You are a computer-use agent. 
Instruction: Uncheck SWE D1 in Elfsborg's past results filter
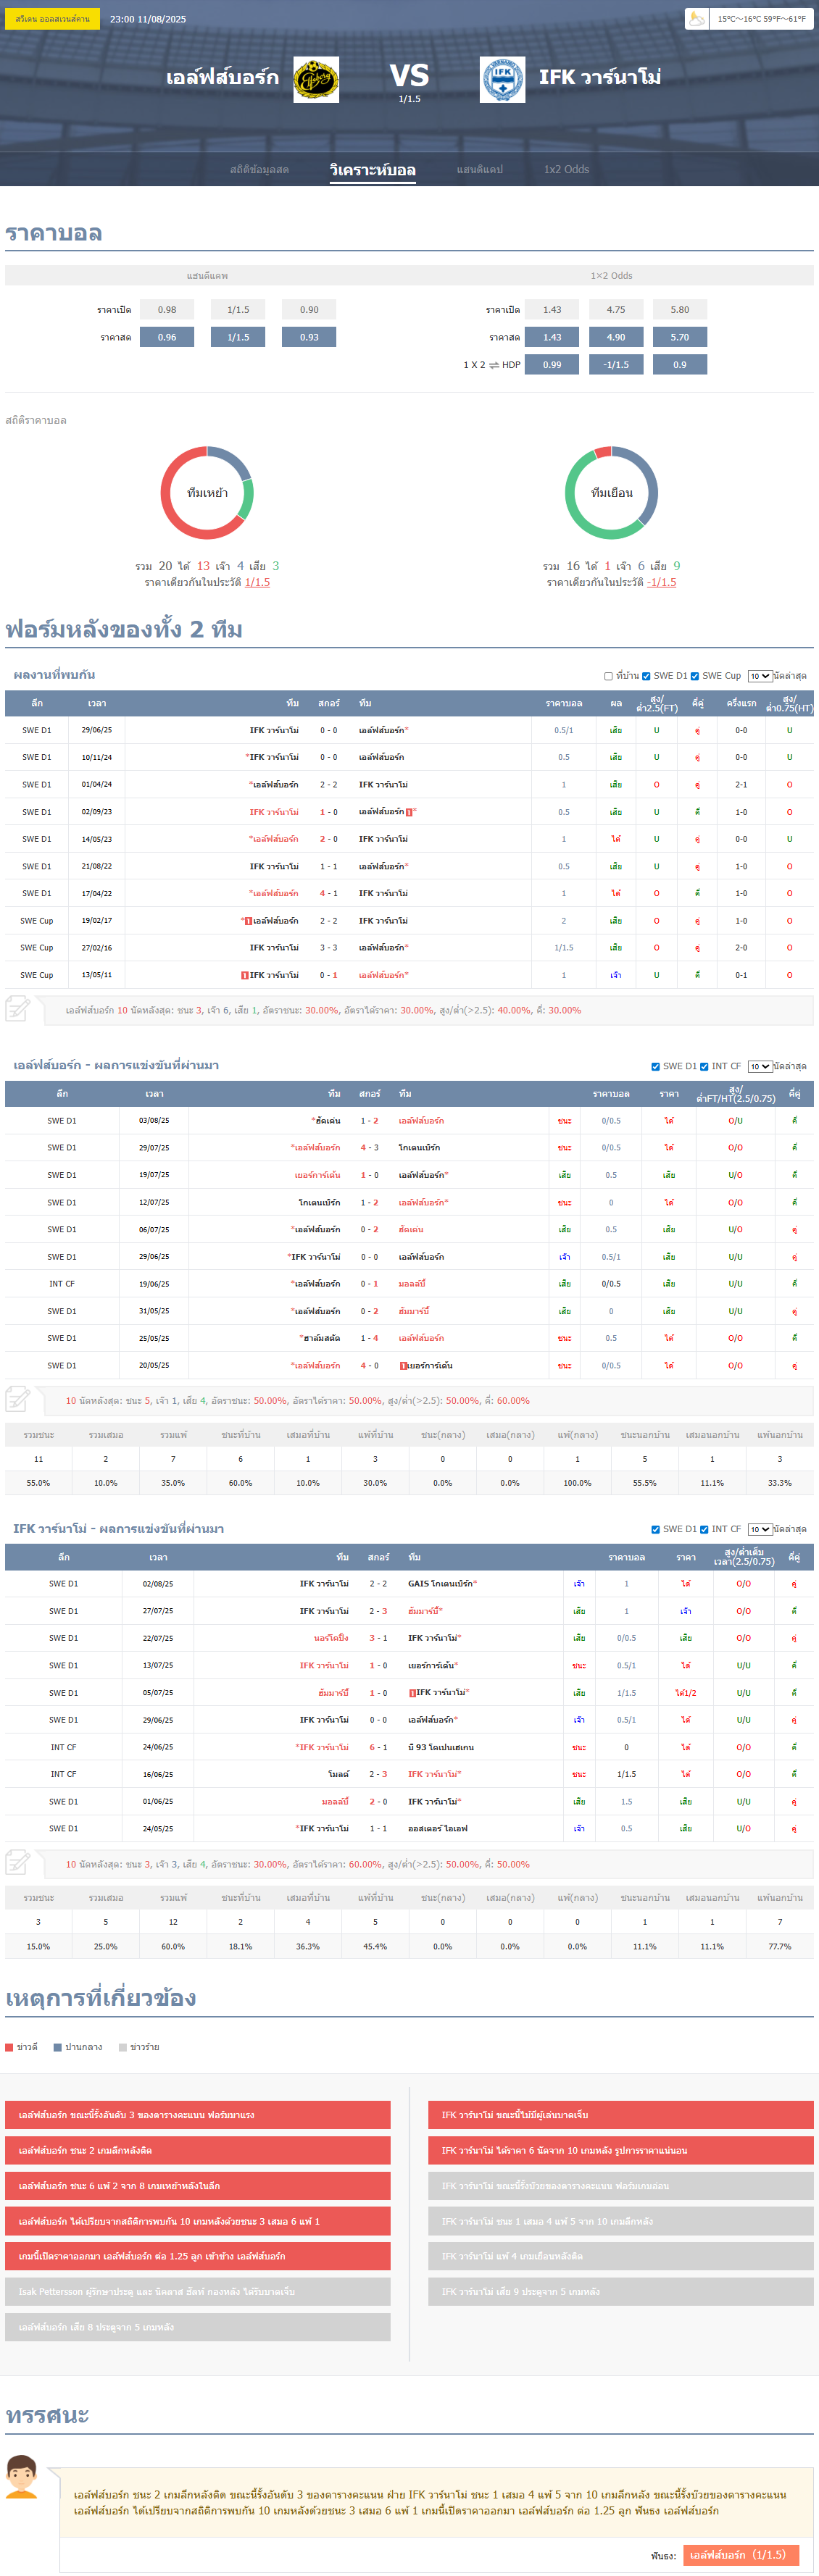click(655, 1066)
